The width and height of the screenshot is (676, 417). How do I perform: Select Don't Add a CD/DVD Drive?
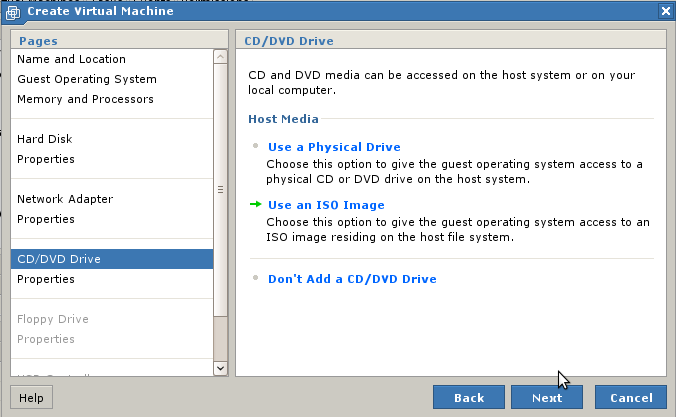coord(352,279)
